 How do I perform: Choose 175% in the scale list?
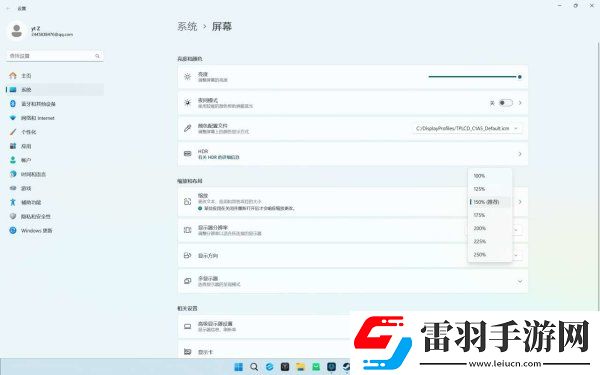[490, 215]
